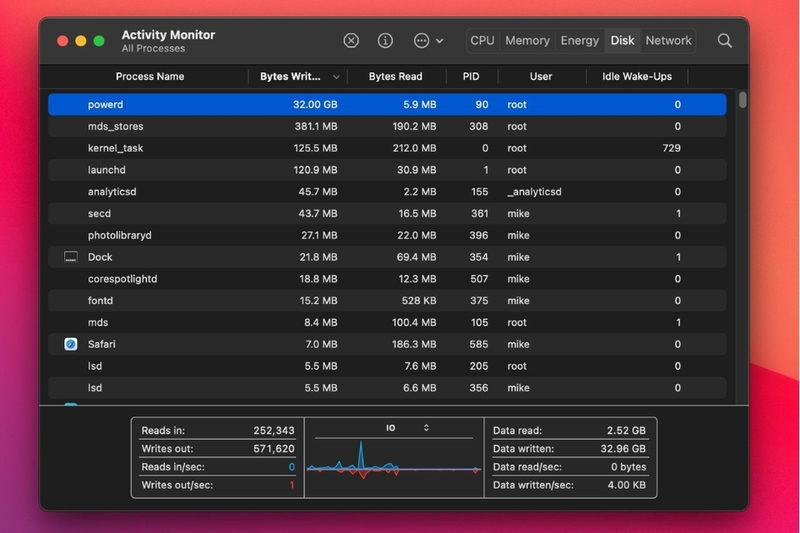Select the lsd process owned by root
The image size is (800, 533).
point(387,366)
